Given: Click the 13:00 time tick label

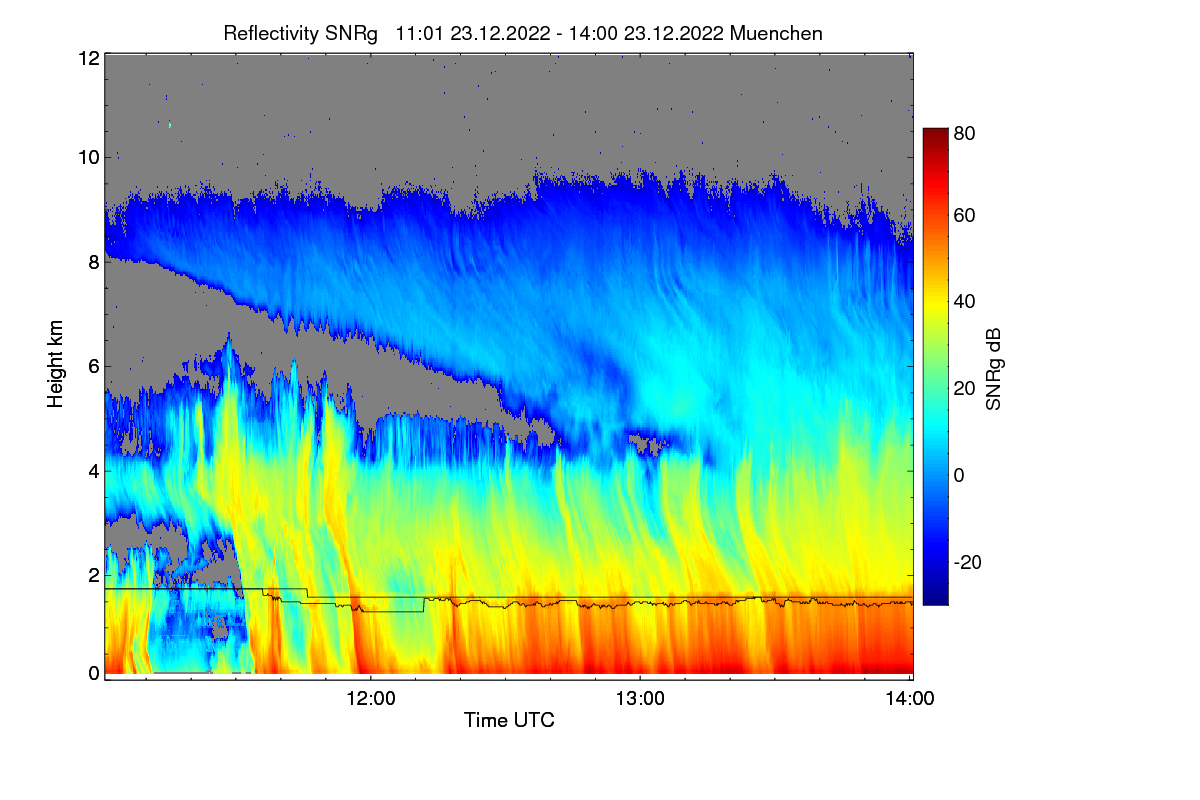Looking at the screenshot, I should coord(641,700).
